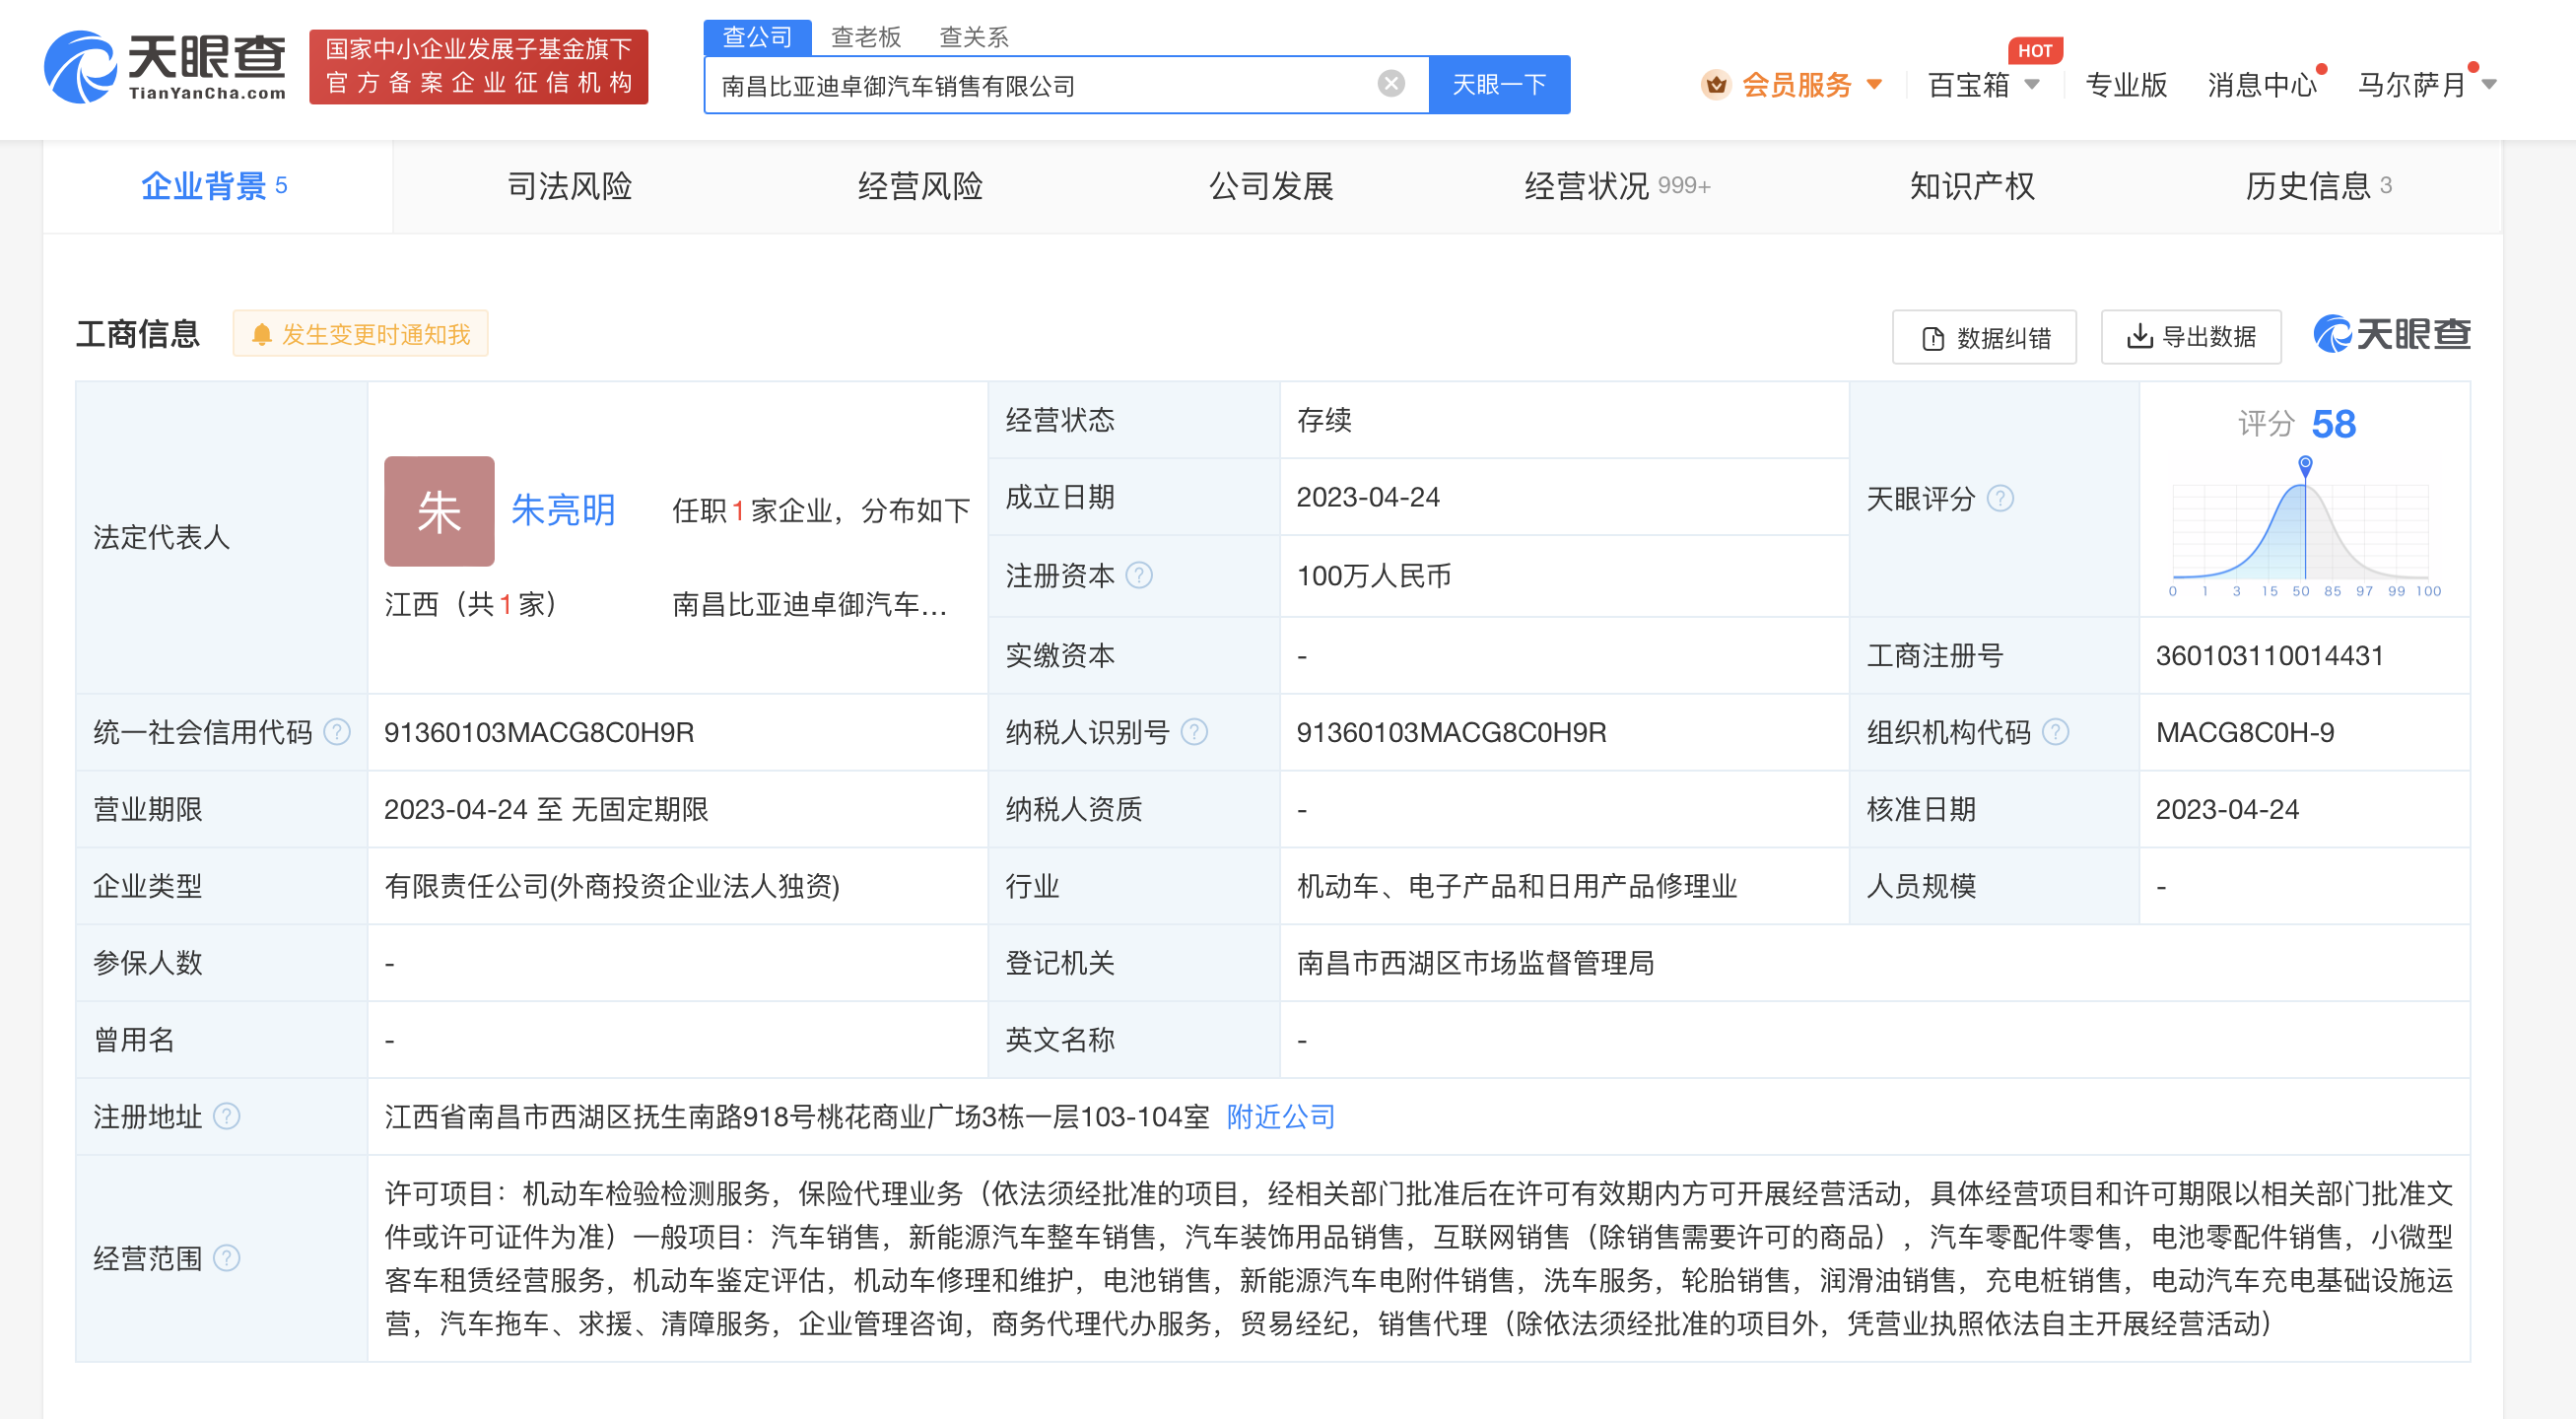The image size is (2576, 1419).
Task: Click help icon next to 组织机构代码
Action: pos(2055,732)
